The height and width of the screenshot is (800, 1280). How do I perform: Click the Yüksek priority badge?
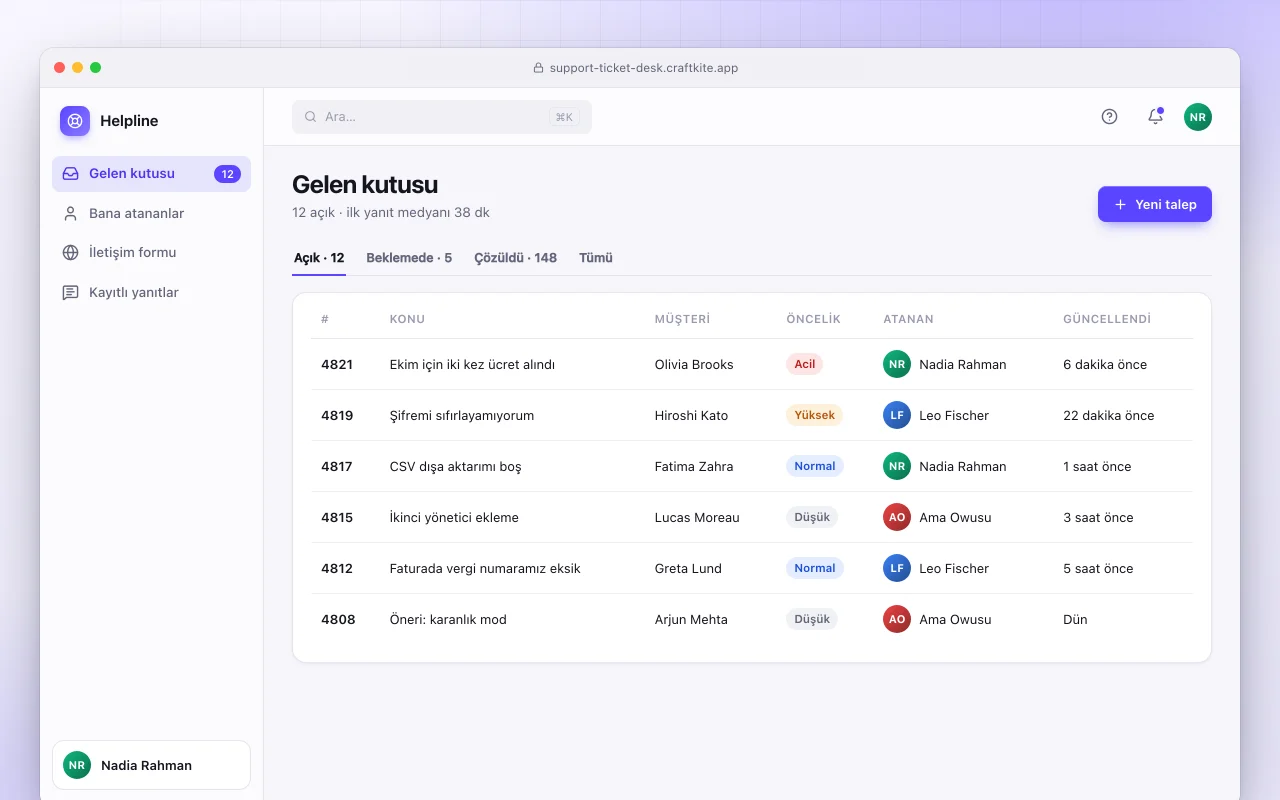pyautogui.click(x=815, y=415)
